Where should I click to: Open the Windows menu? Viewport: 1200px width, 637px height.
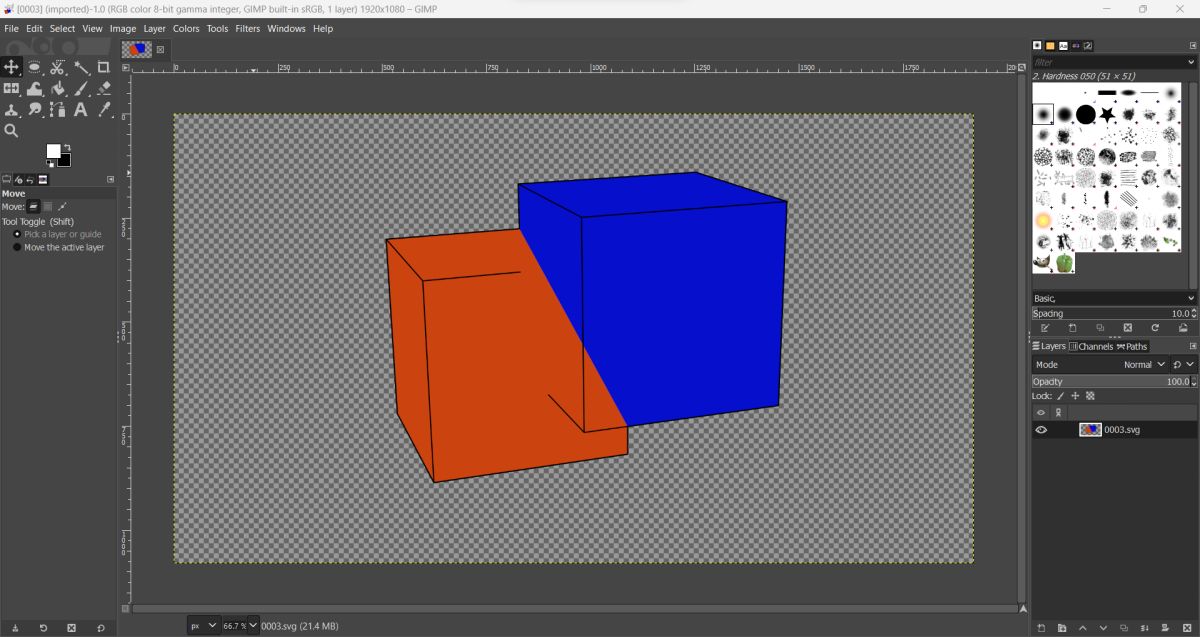point(286,29)
